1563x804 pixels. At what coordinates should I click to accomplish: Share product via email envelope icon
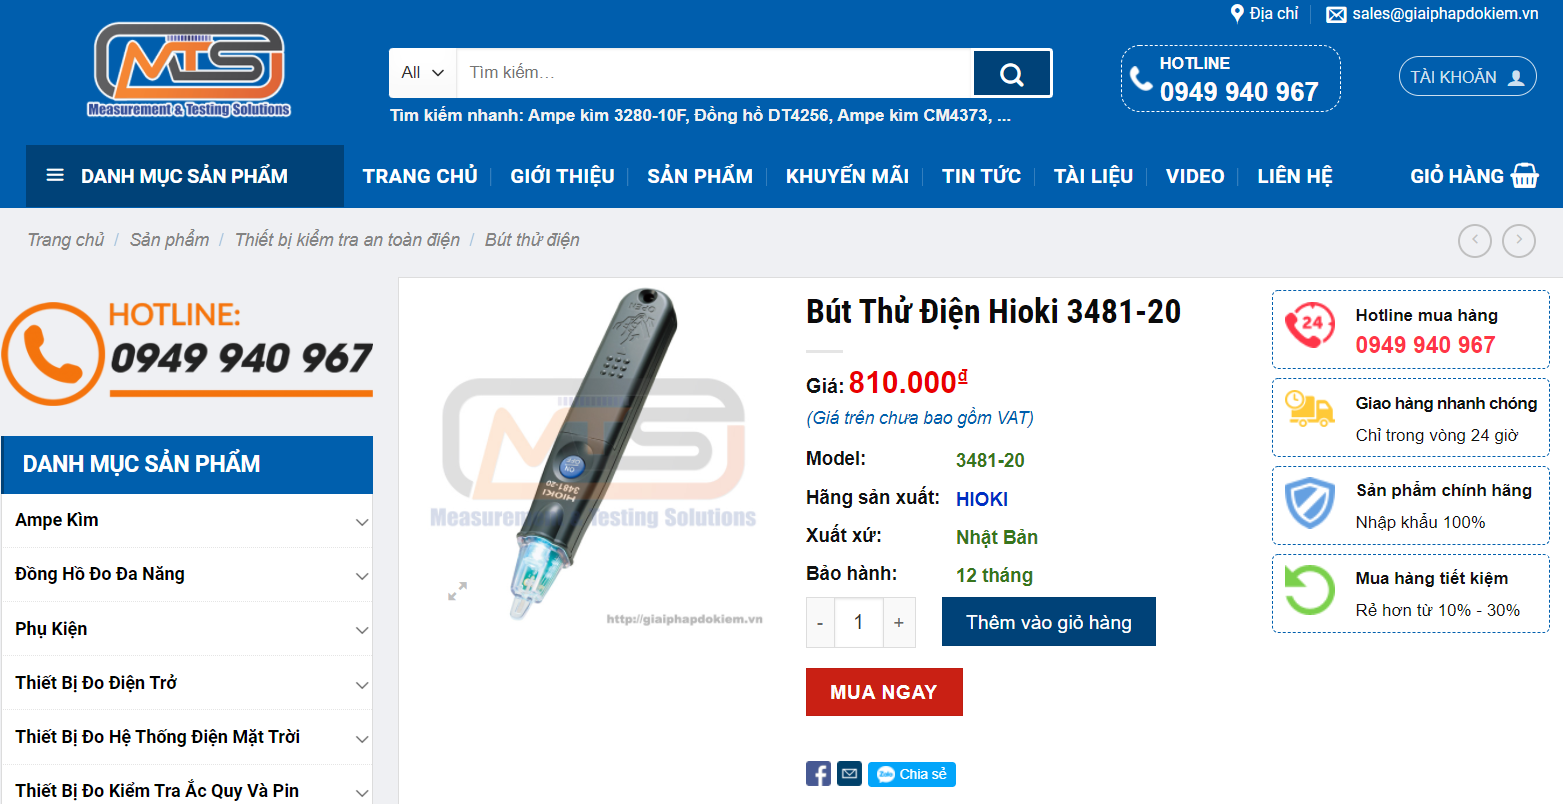(x=849, y=774)
